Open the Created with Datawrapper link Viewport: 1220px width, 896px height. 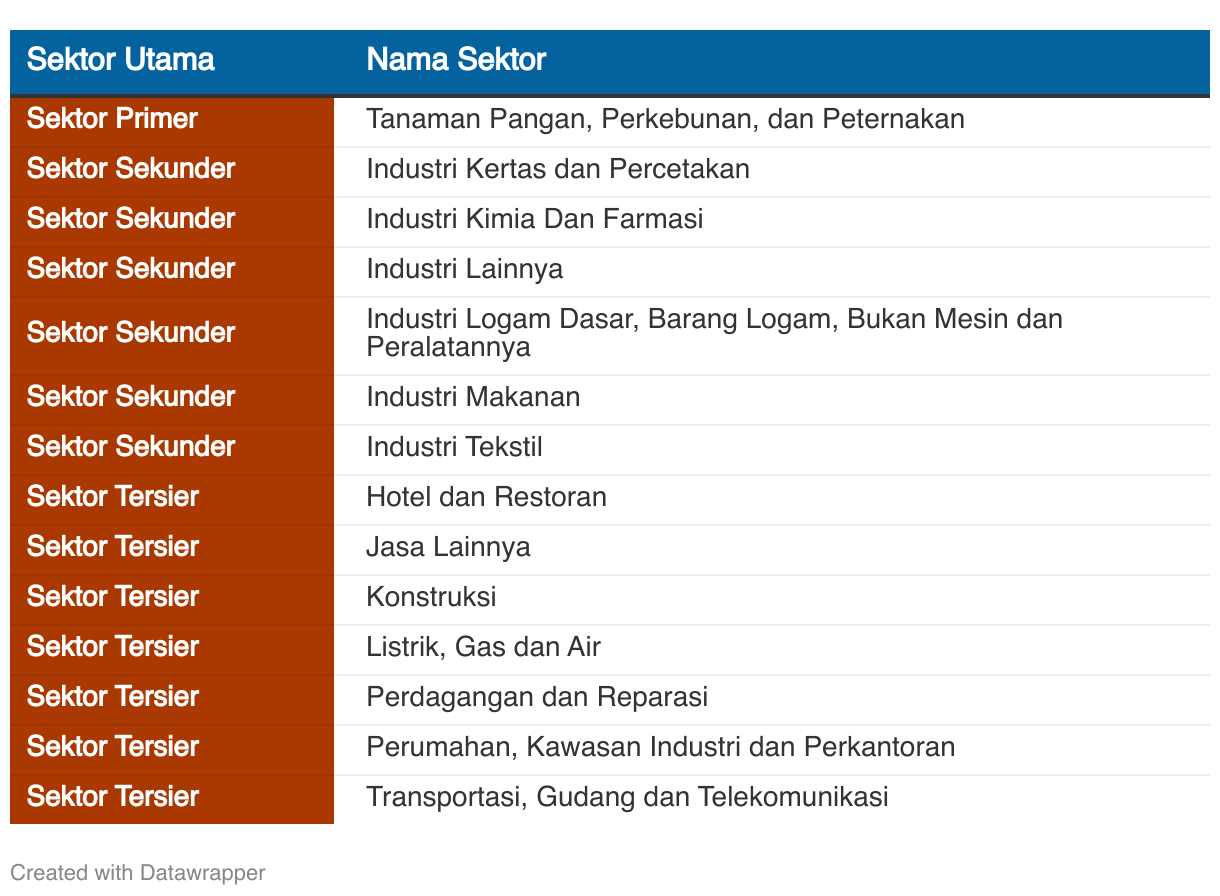(x=138, y=873)
